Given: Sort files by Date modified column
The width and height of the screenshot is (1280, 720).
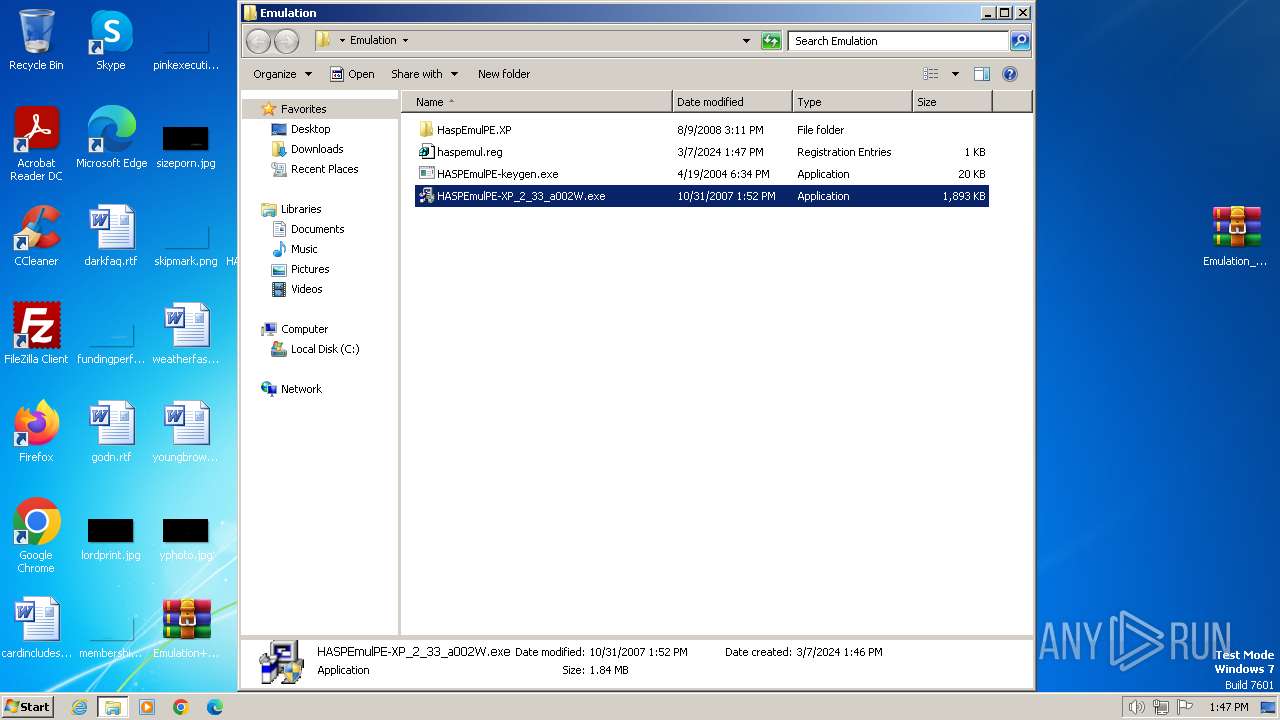Looking at the screenshot, I should 732,102.
